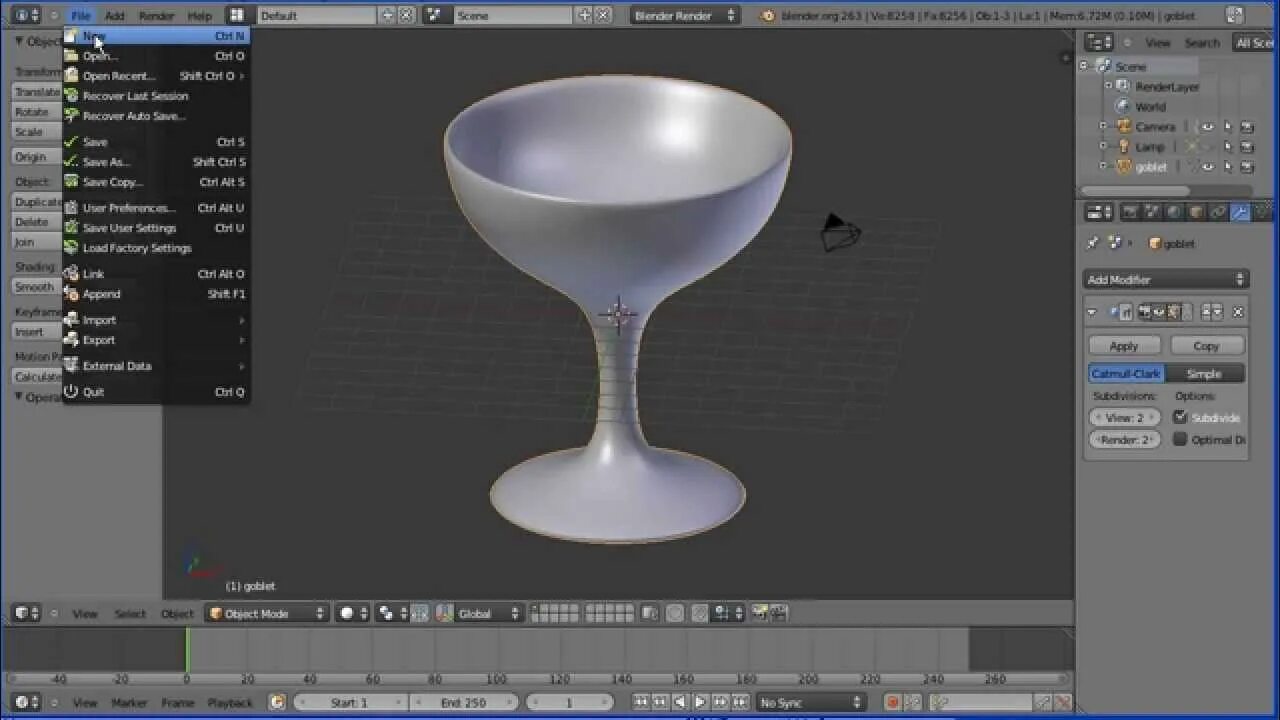Uncheck the Subdivide UVs checkbox

click(1180, 418)
